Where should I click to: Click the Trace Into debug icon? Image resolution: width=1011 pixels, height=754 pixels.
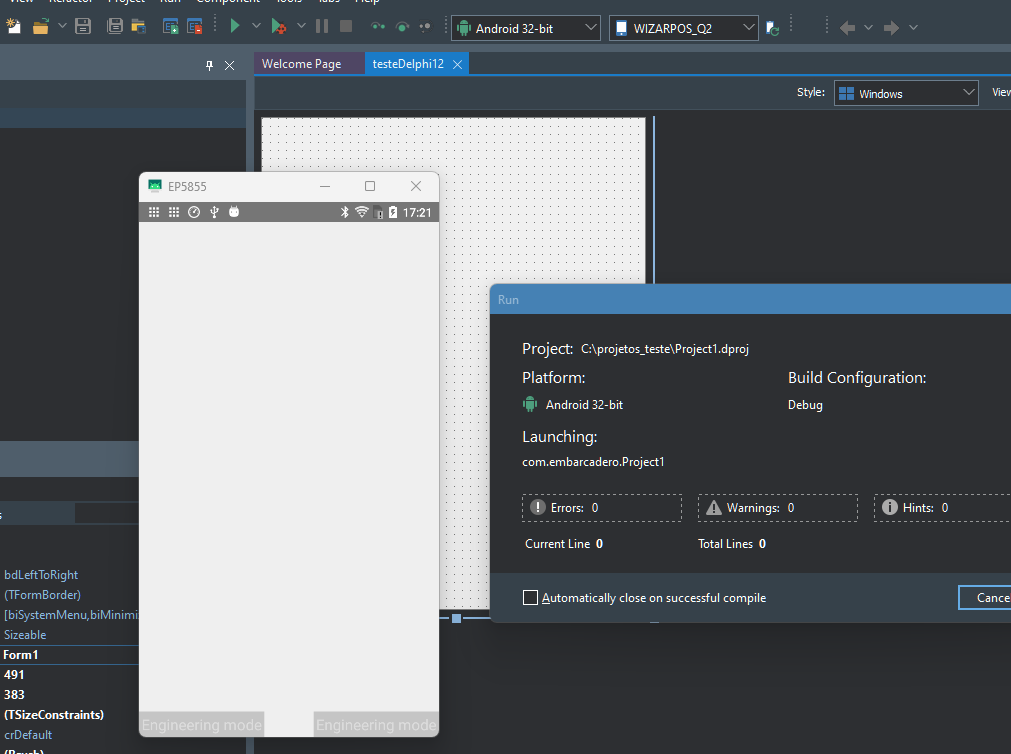[x=378, y=26]
